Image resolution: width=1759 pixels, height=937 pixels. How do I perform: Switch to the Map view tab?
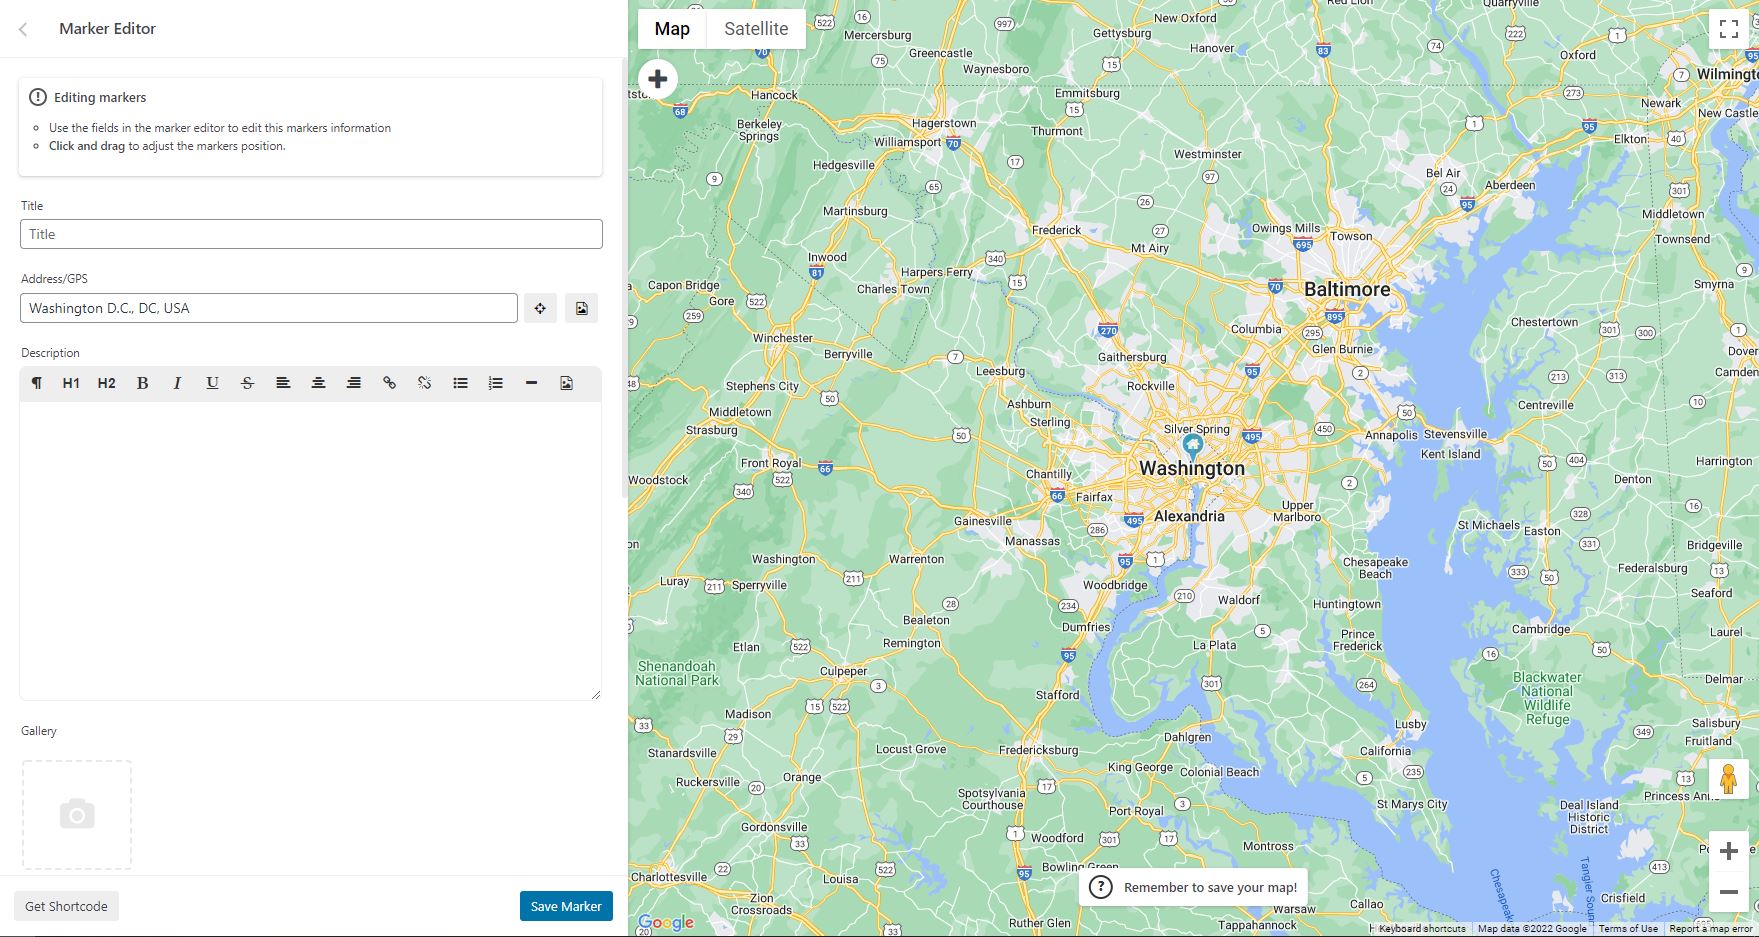672,29
